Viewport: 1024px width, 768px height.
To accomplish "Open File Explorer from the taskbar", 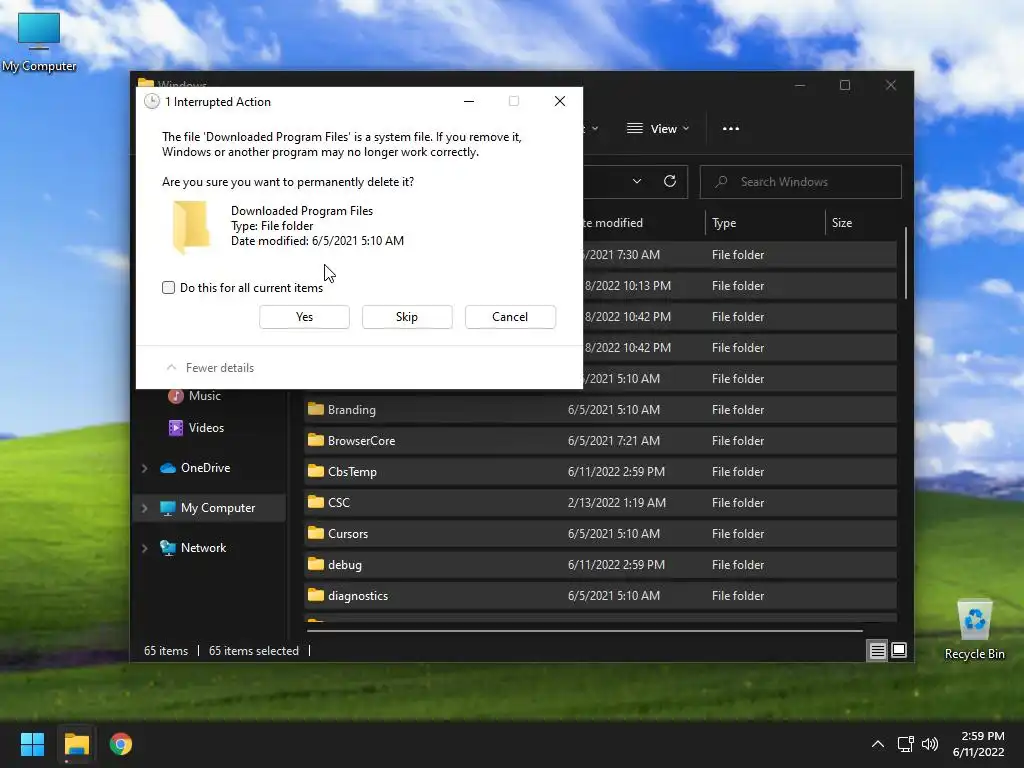I will [x=76, y=744].
